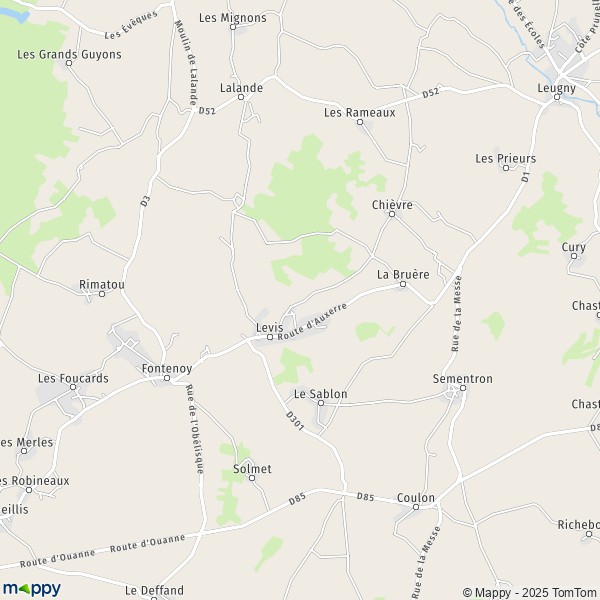This screenshot has width=600, height=600.
Task: Select the La Bruère place label
Action: pyautogui.click(x=403, y=274)
